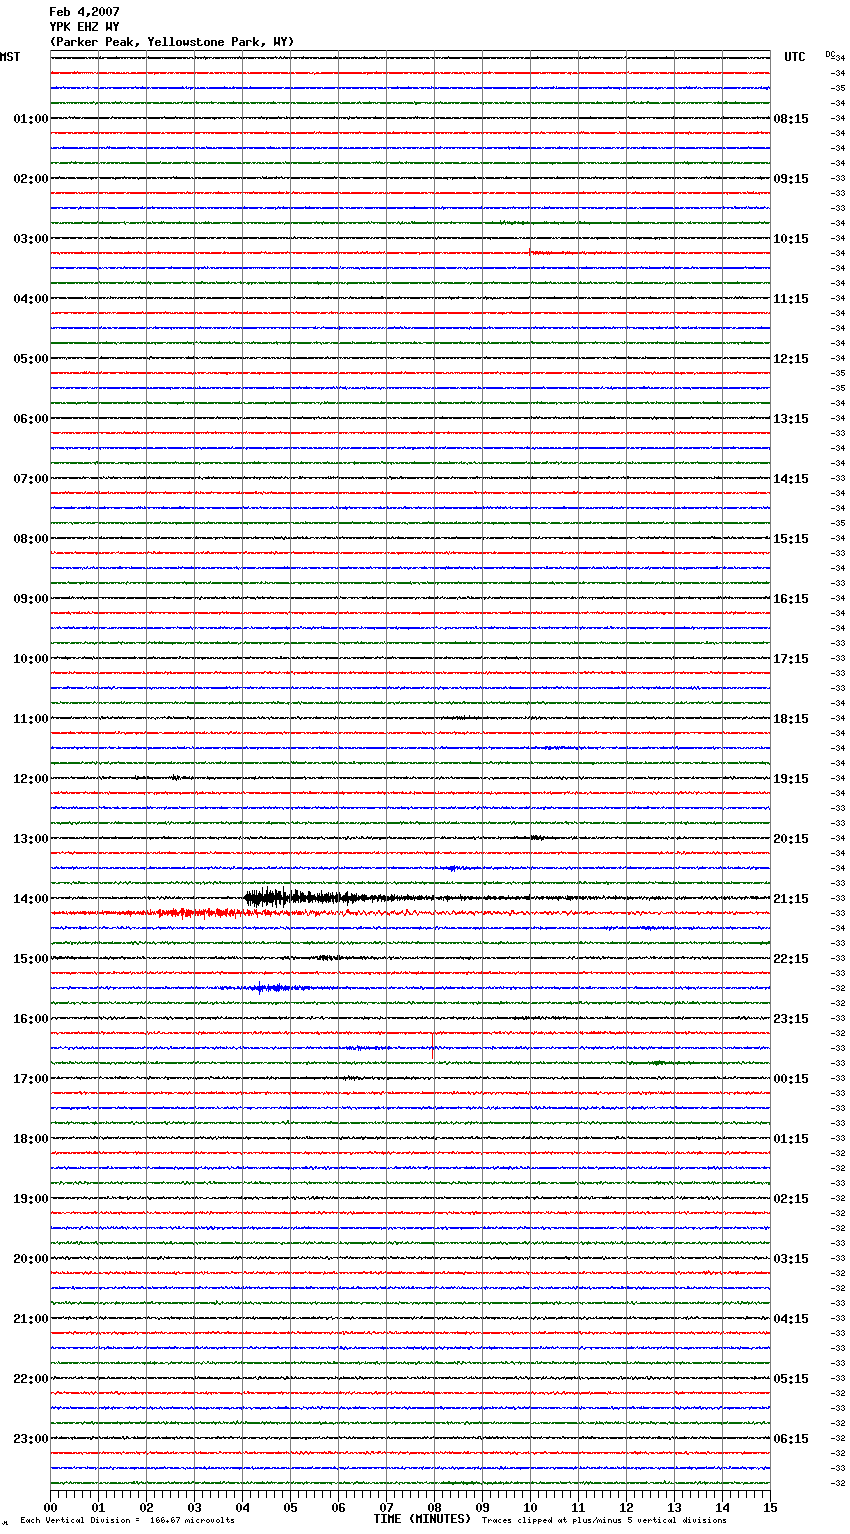Image resolution: width=850 pixels, height=1534 pixels.
Task: Click the 05:00 MST hour label
Action: [x=30, y=359]
